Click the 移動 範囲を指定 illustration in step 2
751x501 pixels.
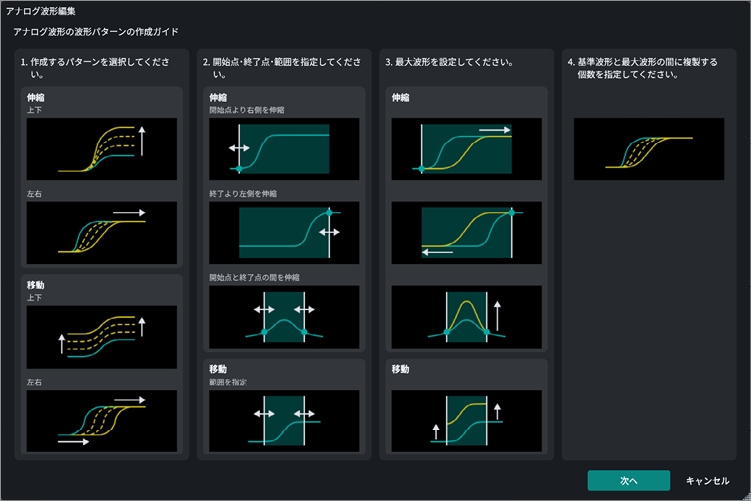coord(284,421)
